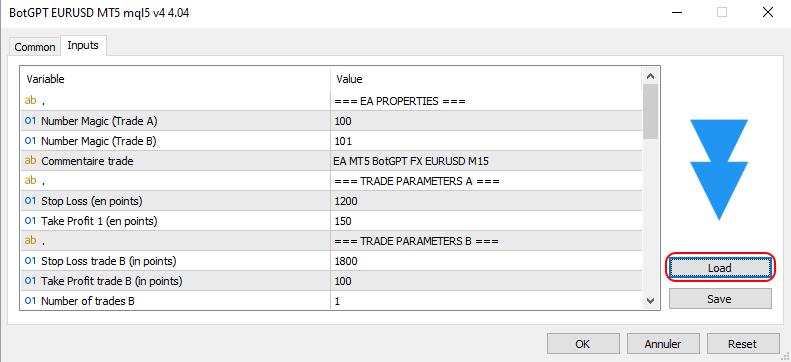Click the integer icon beside Number of trades B

pyautogui.click(x=31, y=301)
